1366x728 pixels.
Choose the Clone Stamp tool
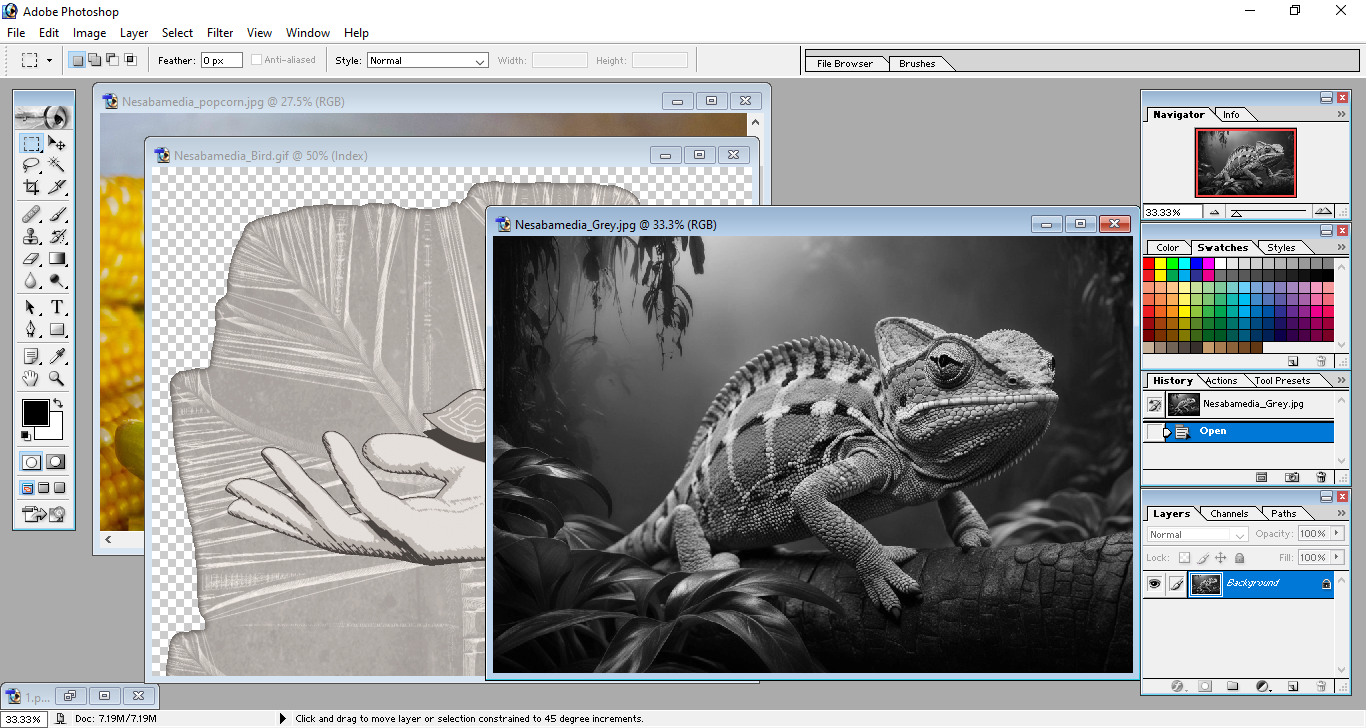32,236
